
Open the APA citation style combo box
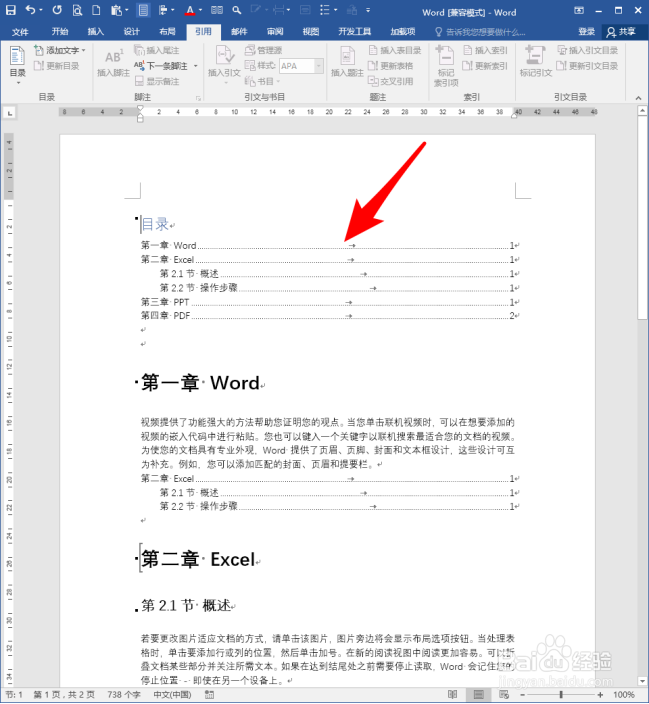click(x=301, y=66)
